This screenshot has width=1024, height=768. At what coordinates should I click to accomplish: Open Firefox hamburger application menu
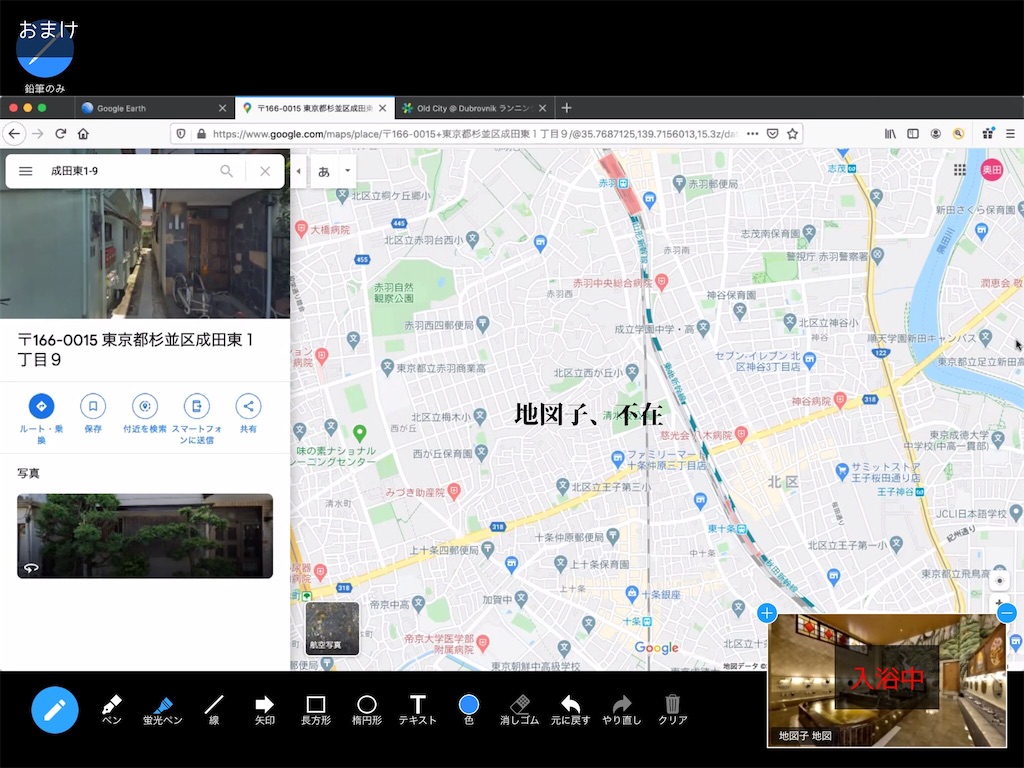tap(1010, 134)
